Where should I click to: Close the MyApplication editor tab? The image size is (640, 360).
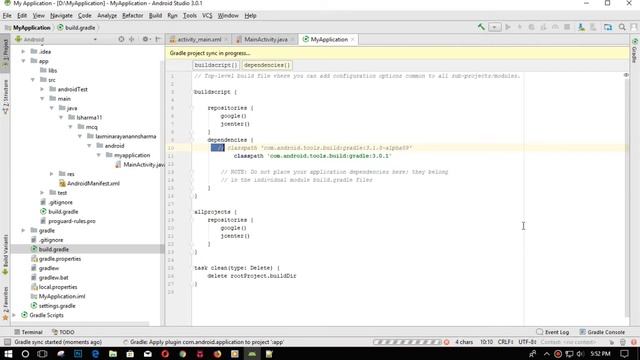pyautogui.click(x=353, y=40)
